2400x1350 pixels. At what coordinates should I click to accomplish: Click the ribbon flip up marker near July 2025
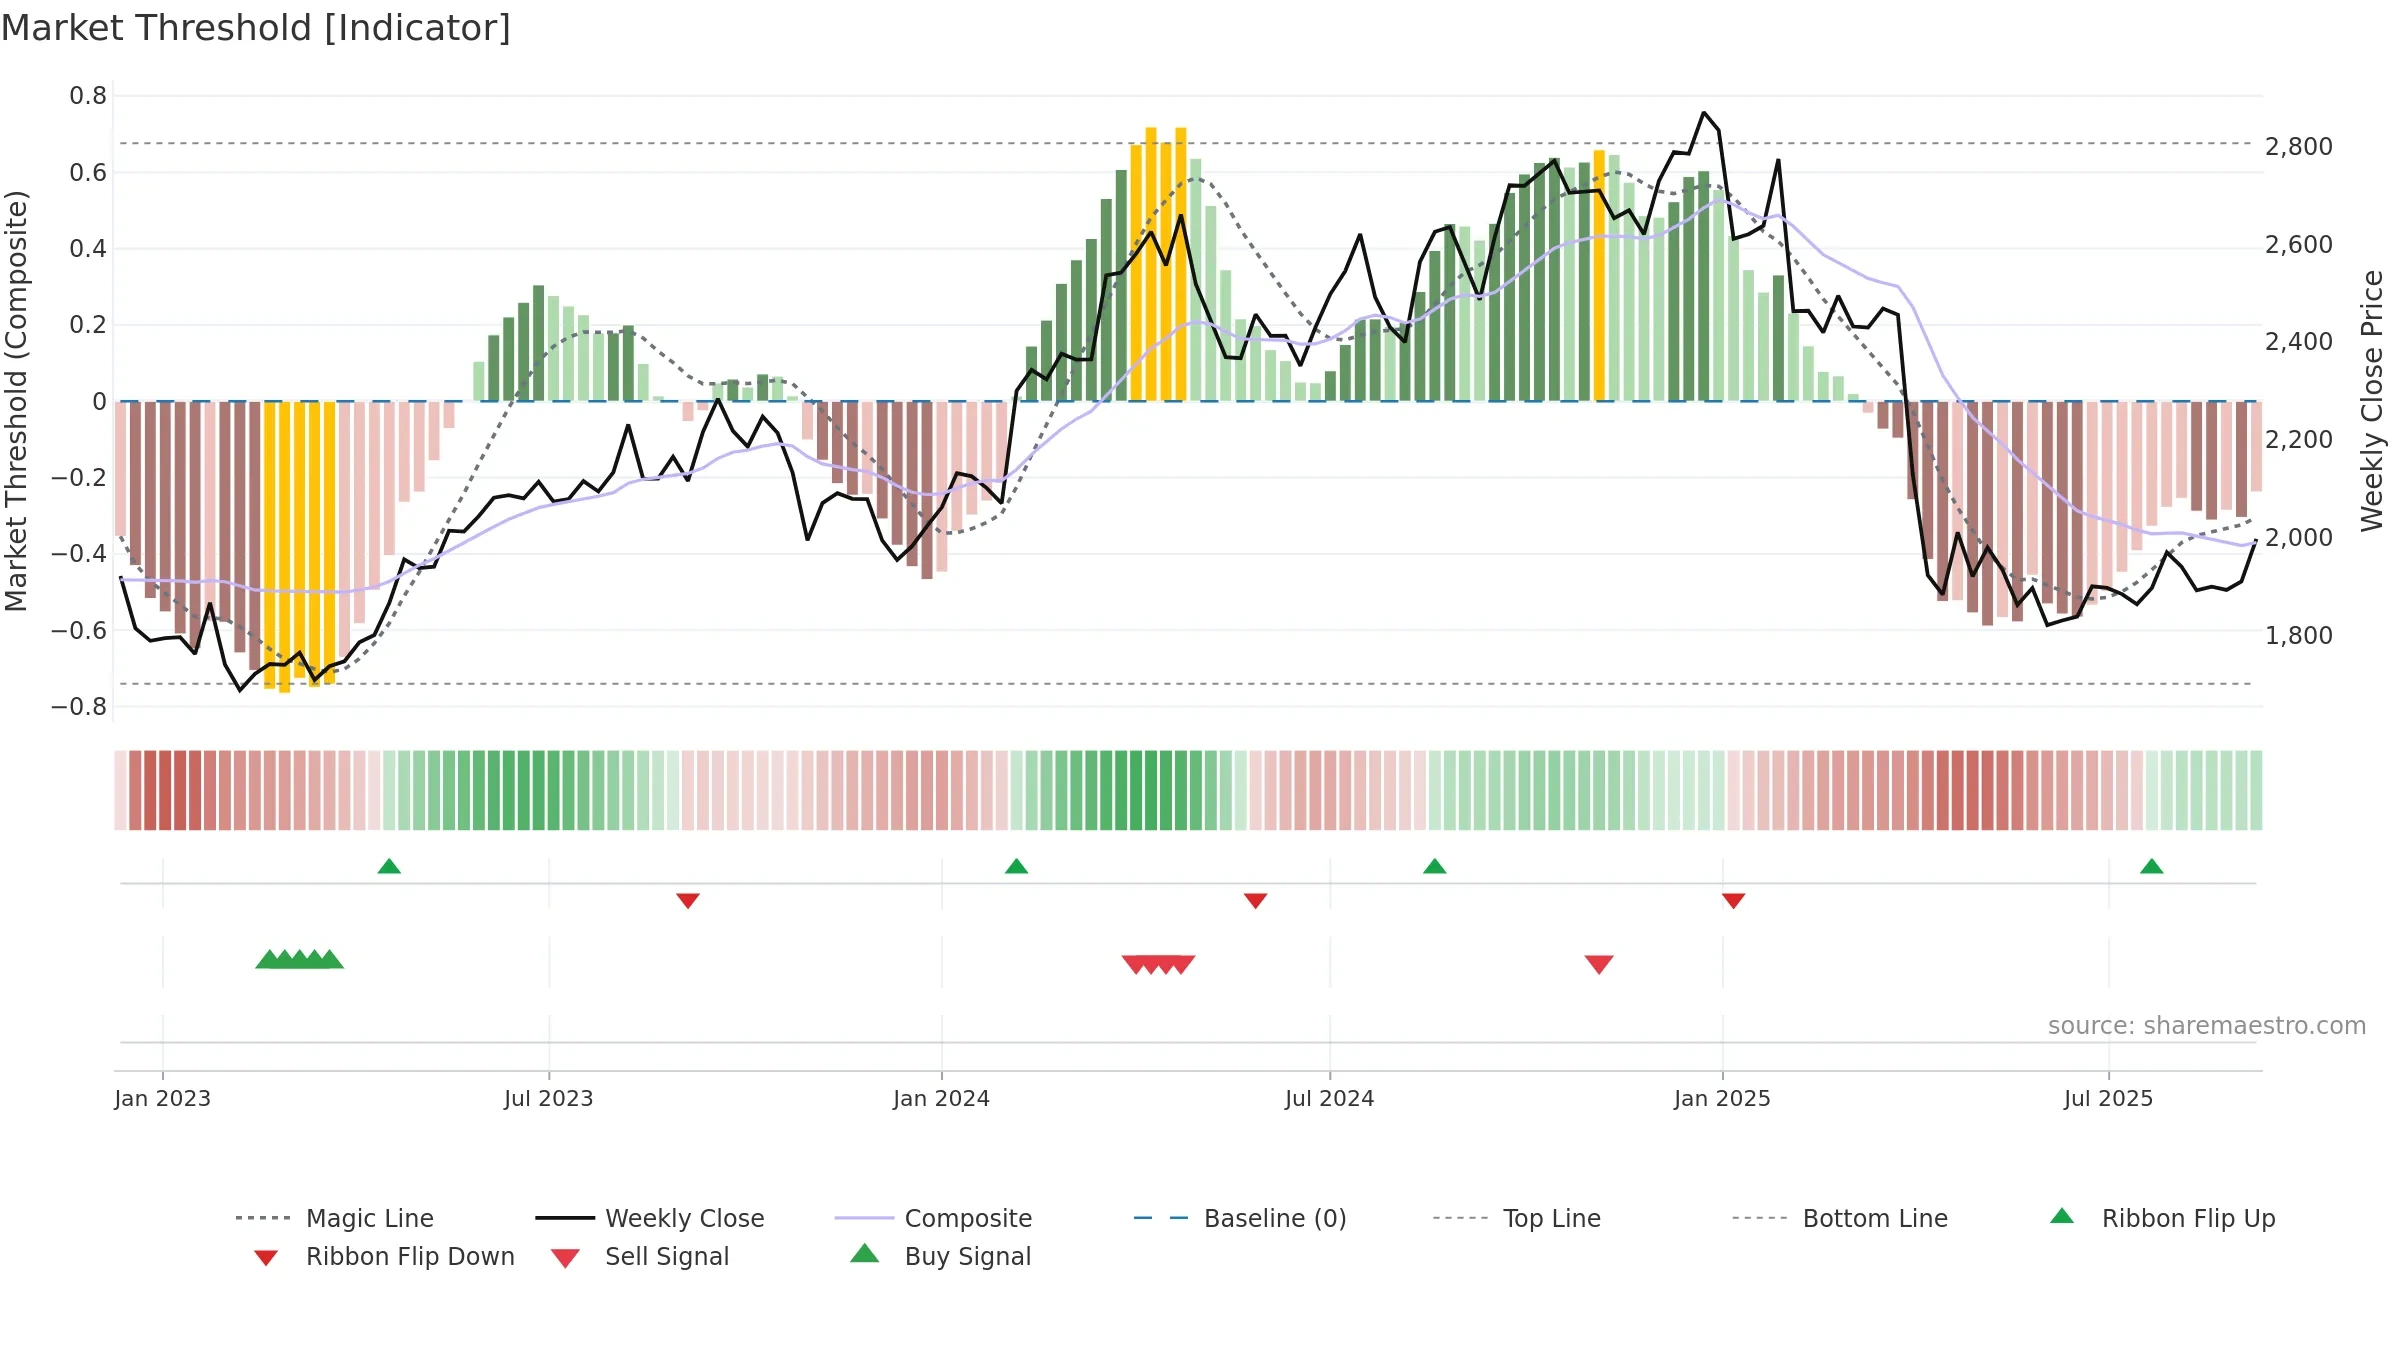tap(2152, 866)
